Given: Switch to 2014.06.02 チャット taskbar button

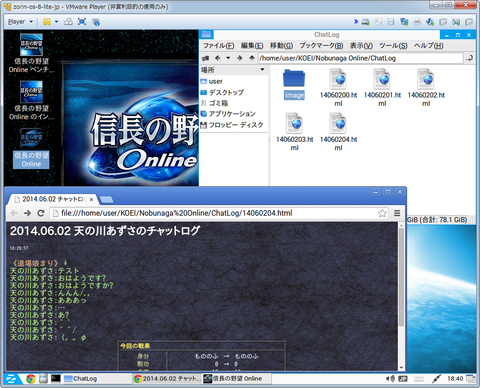Looking at the screenshot, I should [x=168, y=379].
